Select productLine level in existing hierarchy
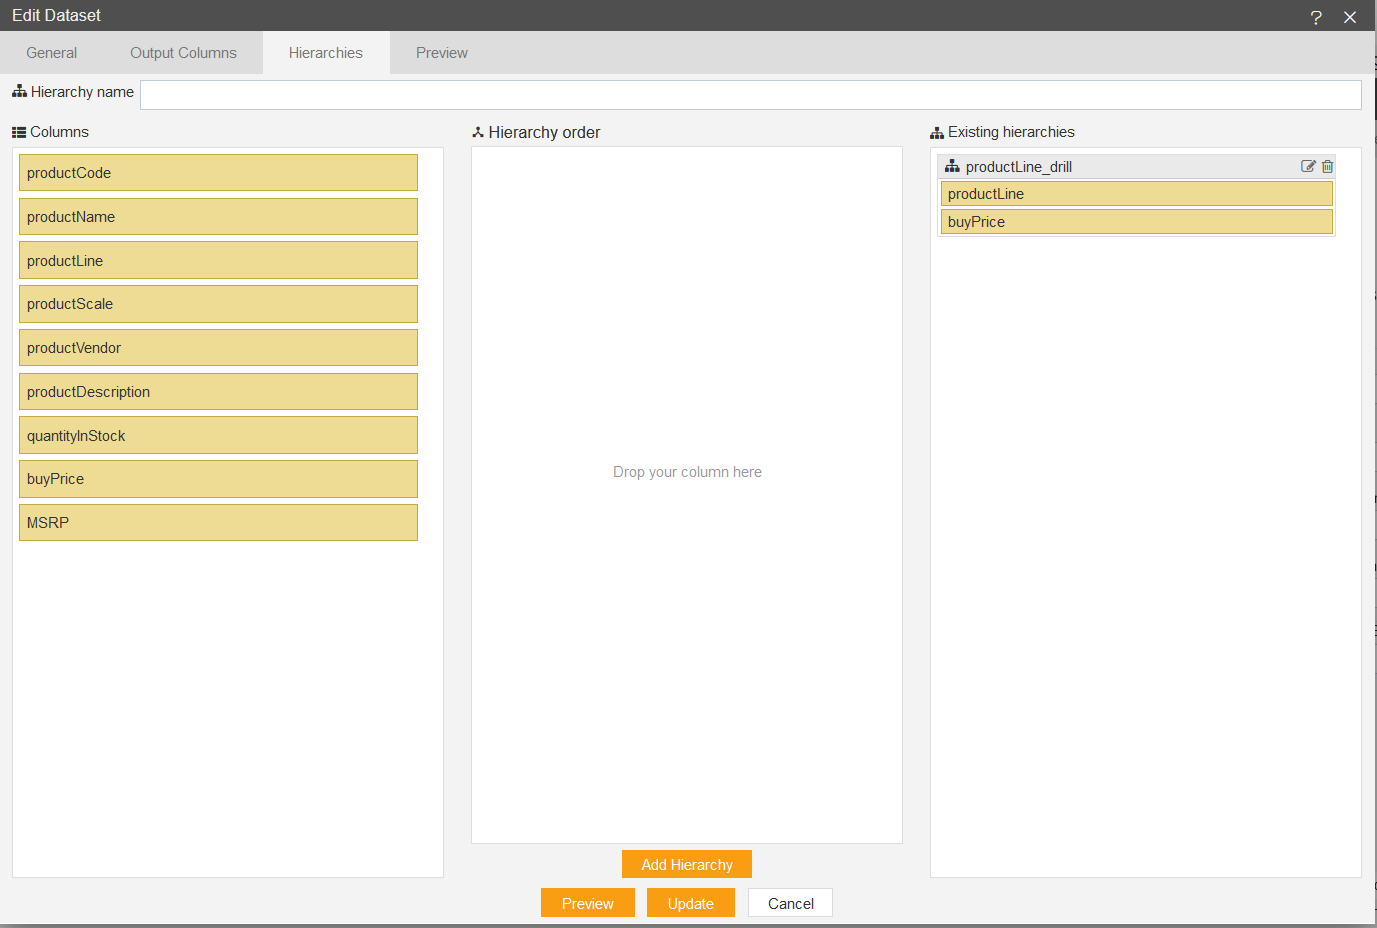 pos(1137,194)
